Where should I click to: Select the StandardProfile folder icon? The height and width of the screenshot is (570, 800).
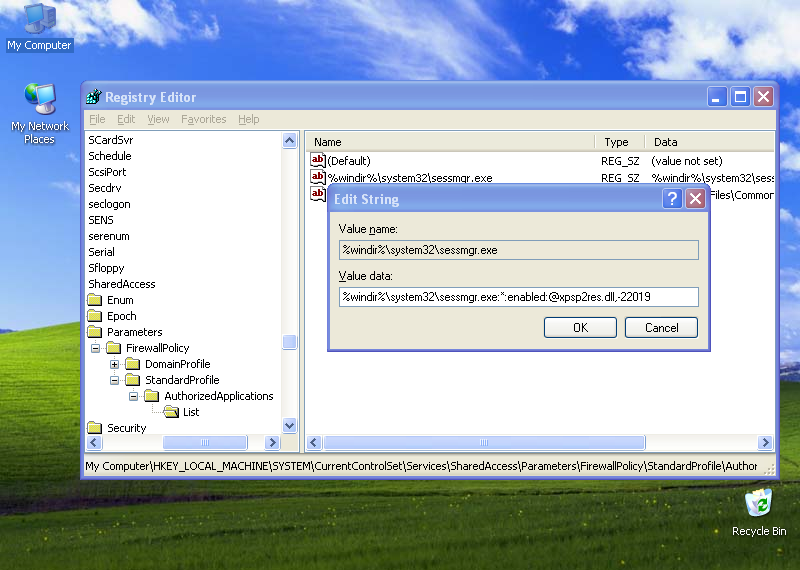tap(133, 380)
